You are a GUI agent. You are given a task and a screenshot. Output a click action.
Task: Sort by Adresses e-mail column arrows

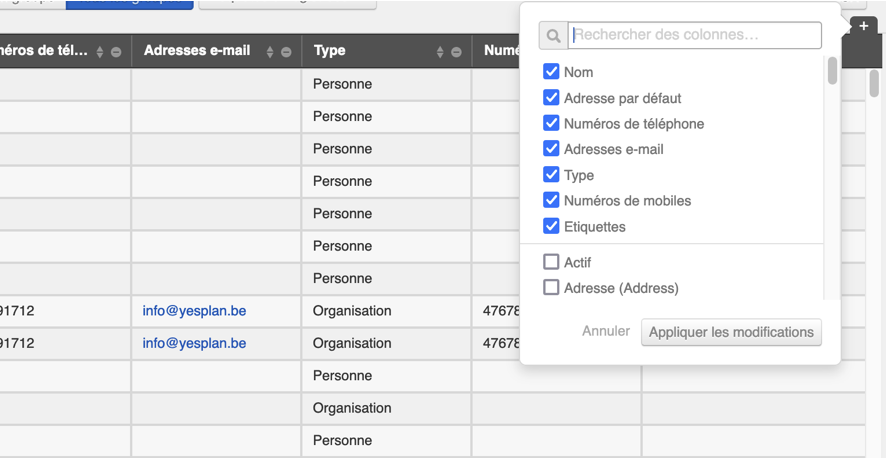pos(270,52)
